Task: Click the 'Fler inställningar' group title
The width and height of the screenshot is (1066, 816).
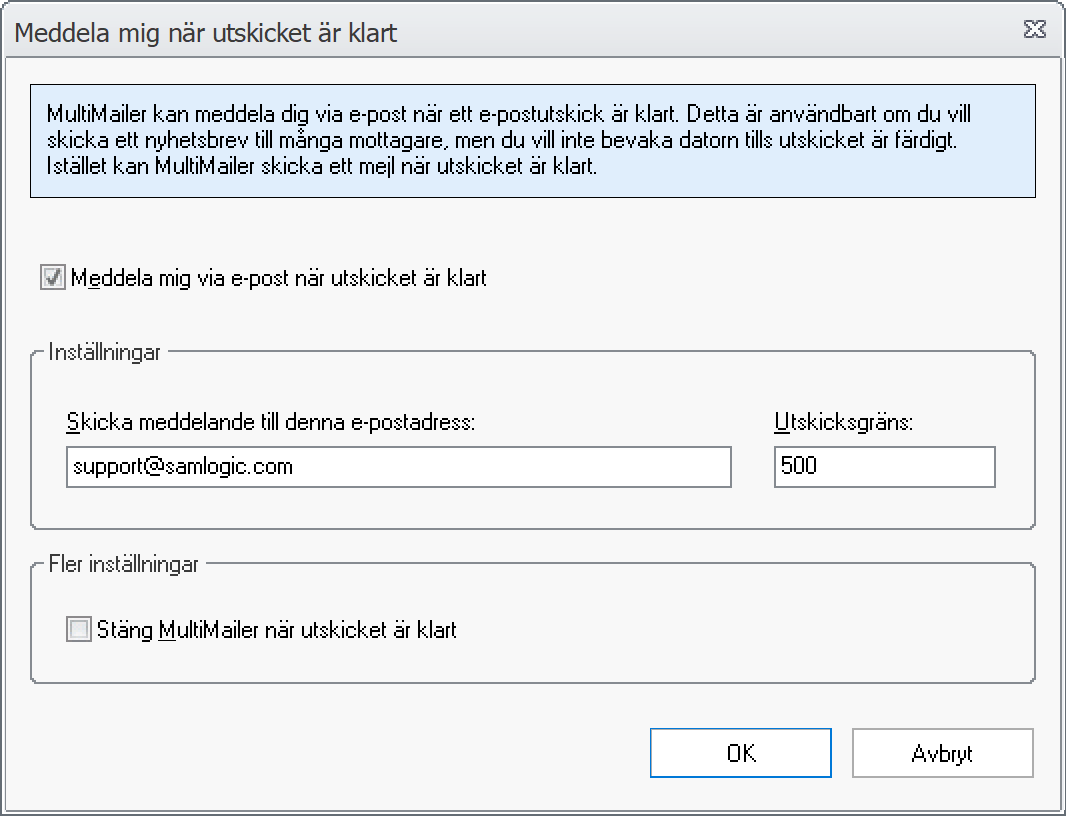Action: coord(124,564)
